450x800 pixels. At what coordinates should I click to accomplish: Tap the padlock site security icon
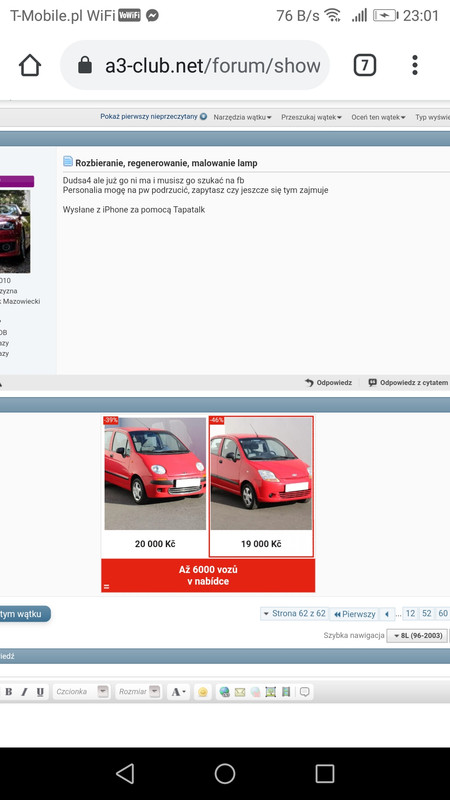click(85, 65)
